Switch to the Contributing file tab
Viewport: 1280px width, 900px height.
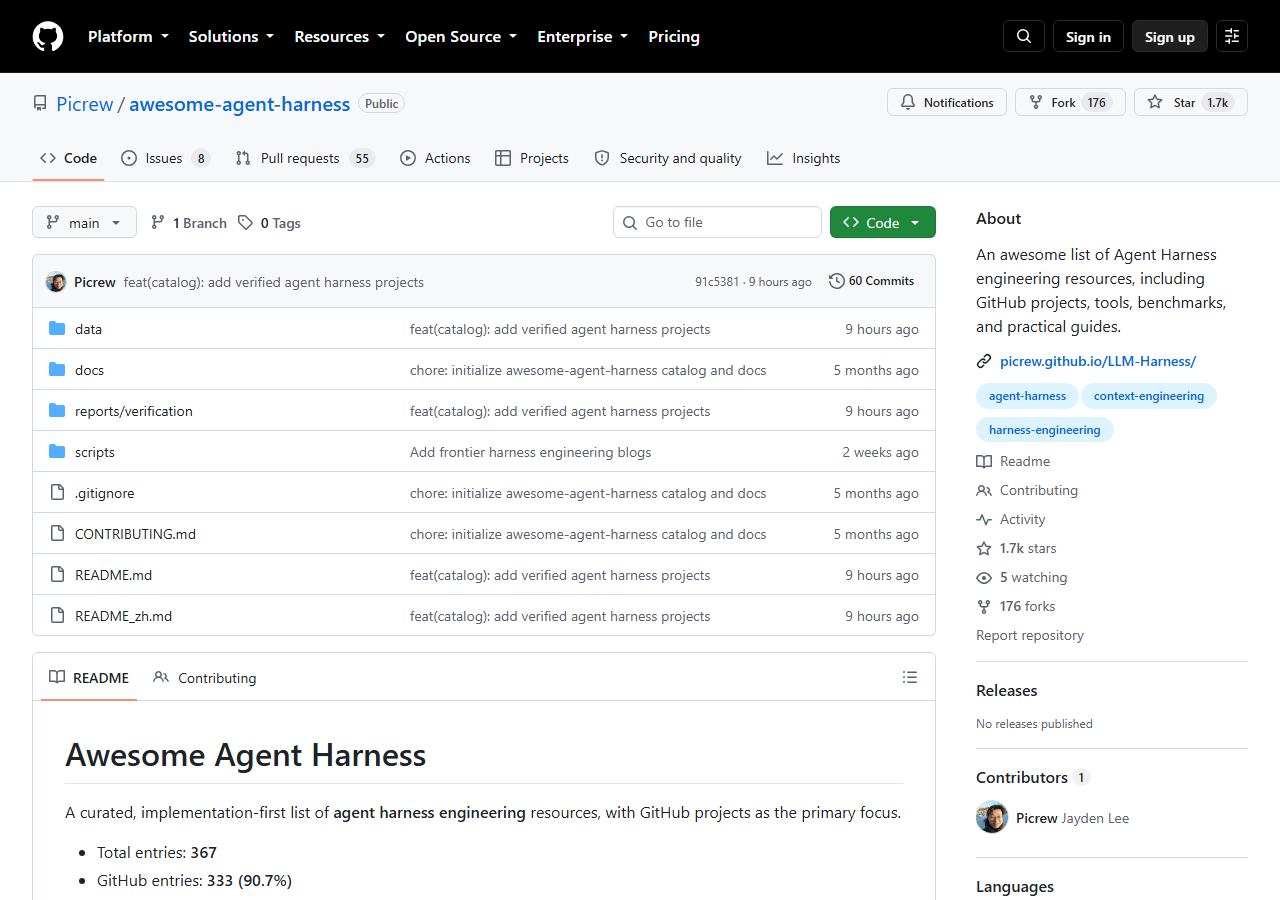click(205, 678)
